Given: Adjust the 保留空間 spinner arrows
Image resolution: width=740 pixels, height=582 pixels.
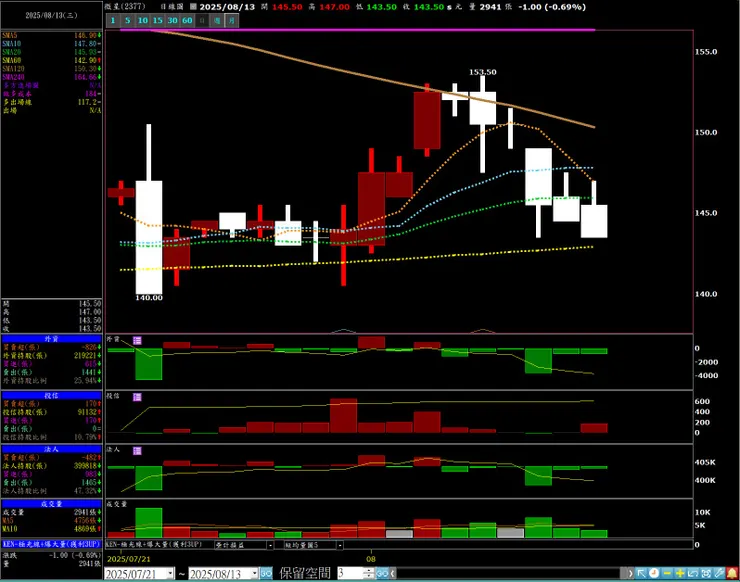Looking at the screenshot, I should pyautogui.click(x=369, y=574).
